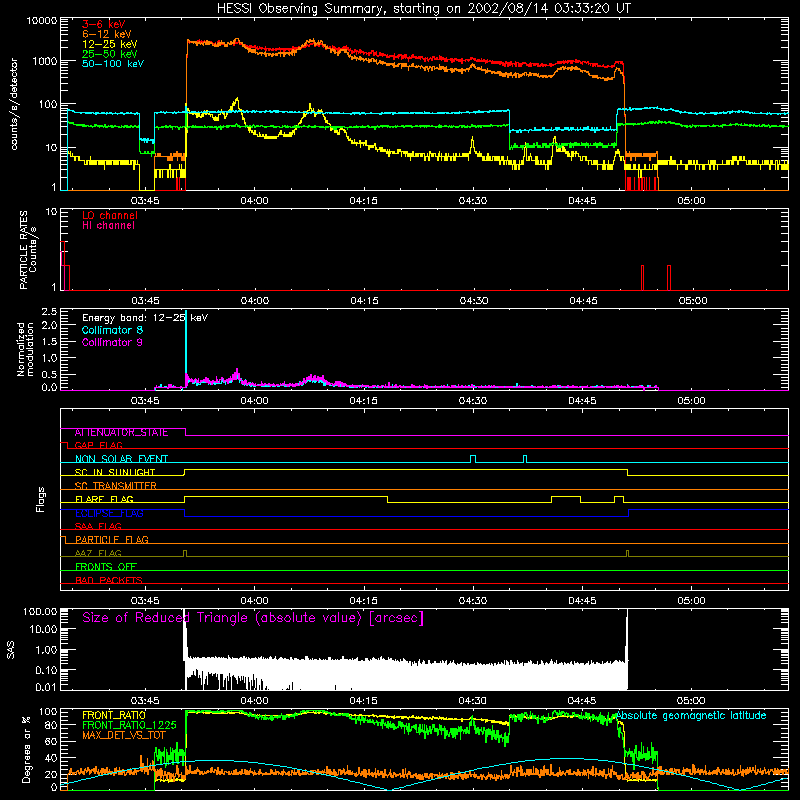Screen dimensions: 800x800
Task: Click the Normalized modulation axis label
Action: coord(25,349)
